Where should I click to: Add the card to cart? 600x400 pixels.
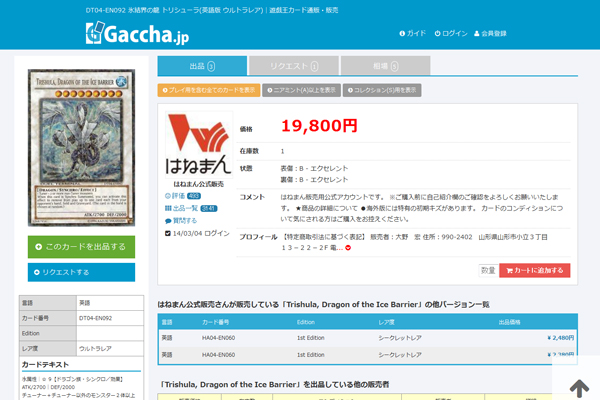[x=534, y=270]
